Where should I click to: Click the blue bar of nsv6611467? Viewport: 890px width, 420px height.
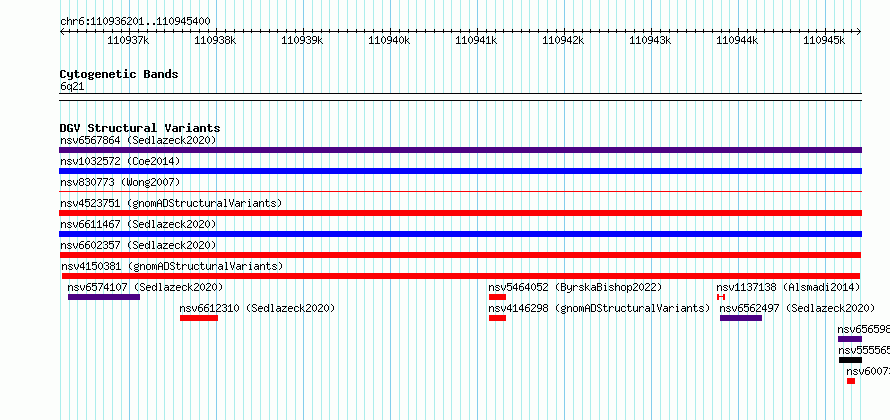coord(460,234)
